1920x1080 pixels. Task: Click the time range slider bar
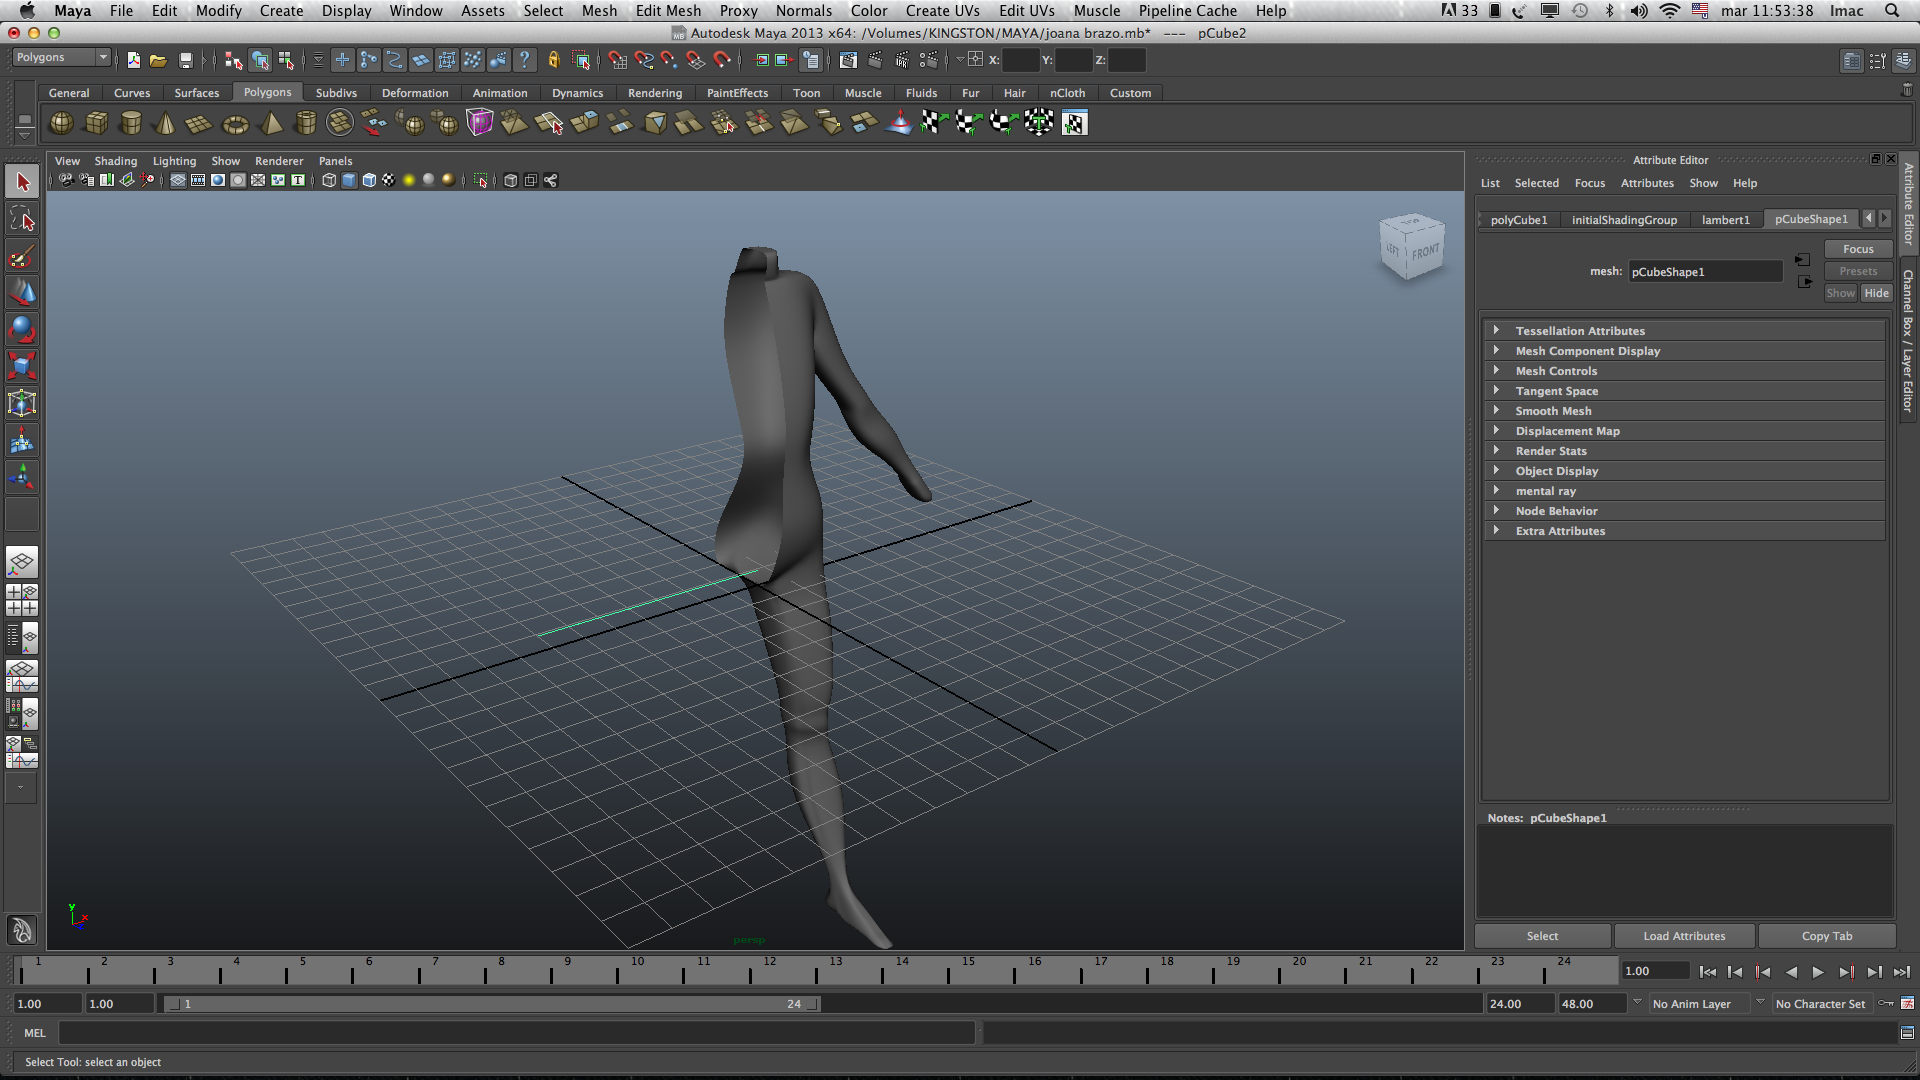pyautogui.click(x=490, y=1004)
